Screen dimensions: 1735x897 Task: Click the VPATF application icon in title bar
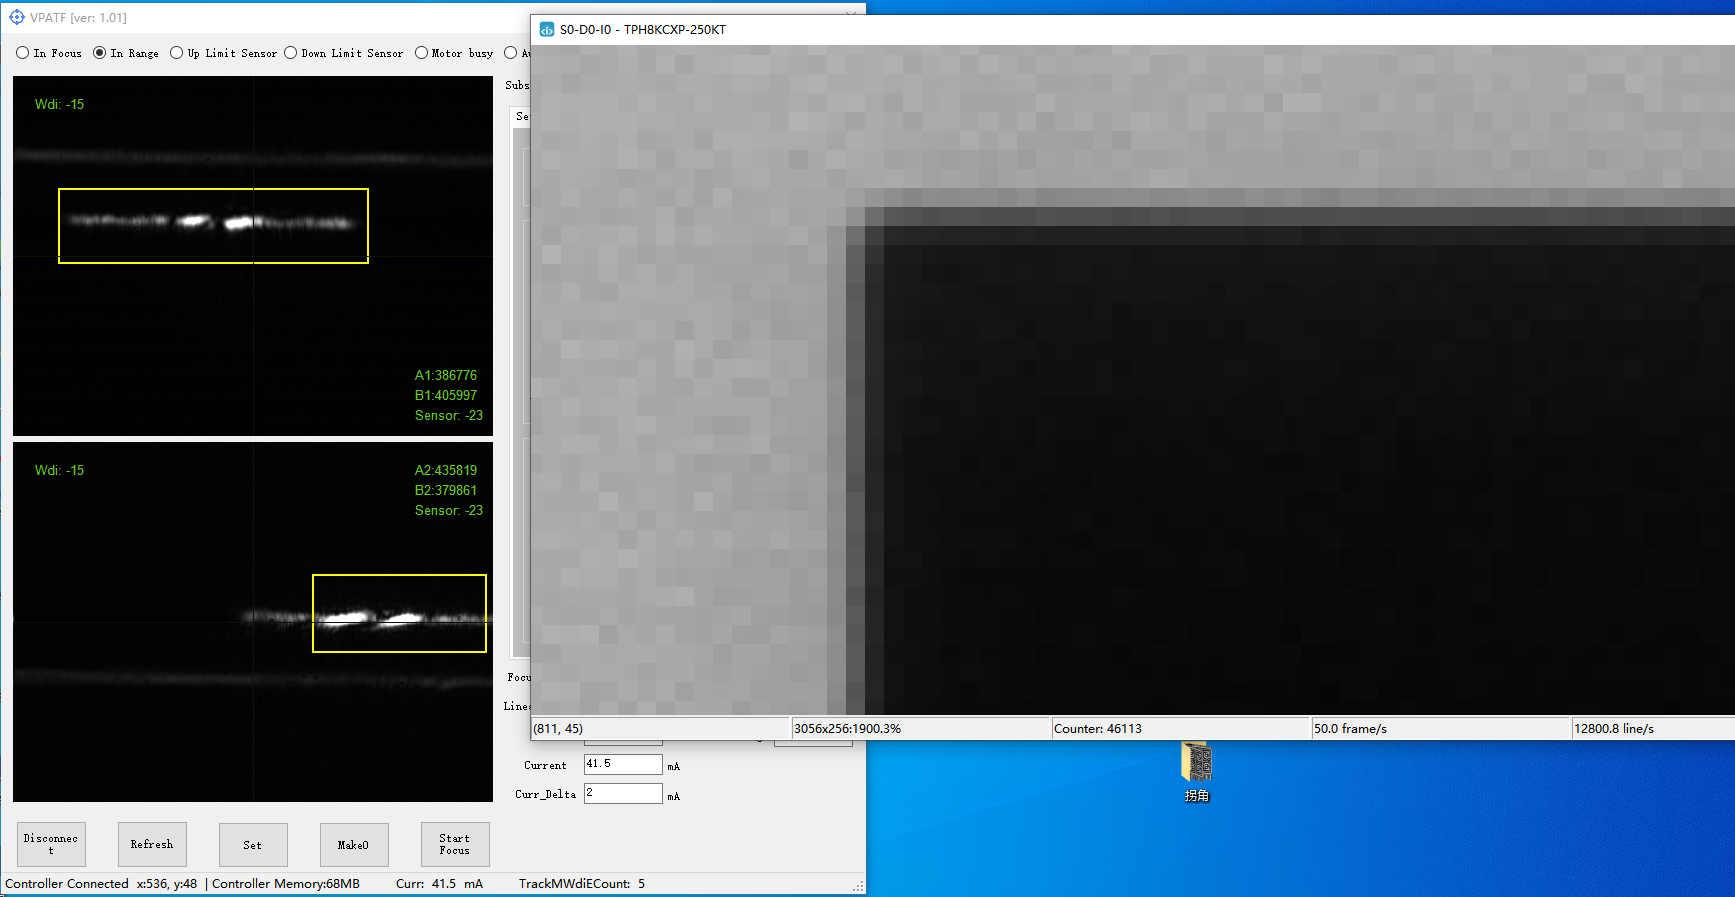16,17
